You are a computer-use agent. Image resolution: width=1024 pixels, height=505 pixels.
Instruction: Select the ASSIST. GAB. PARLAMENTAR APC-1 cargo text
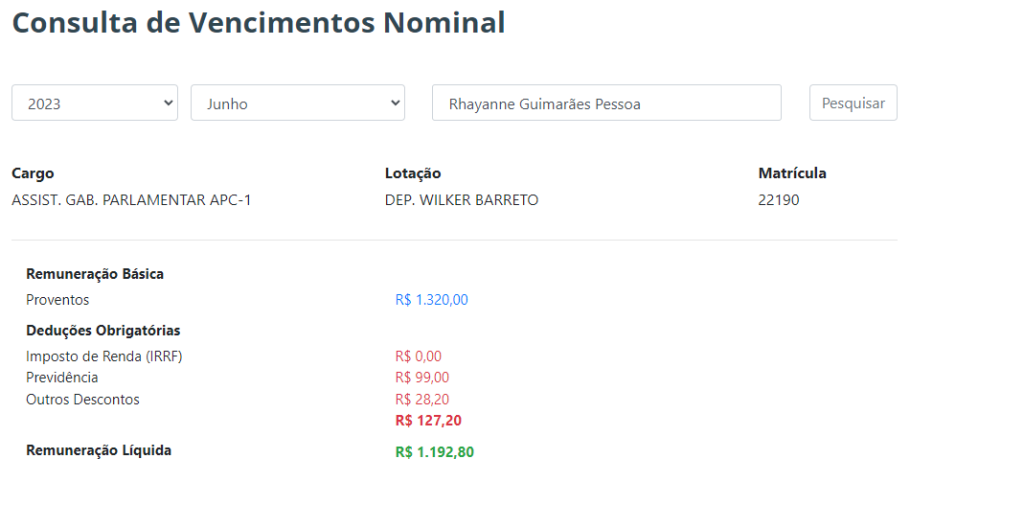[x=131, y=200]
